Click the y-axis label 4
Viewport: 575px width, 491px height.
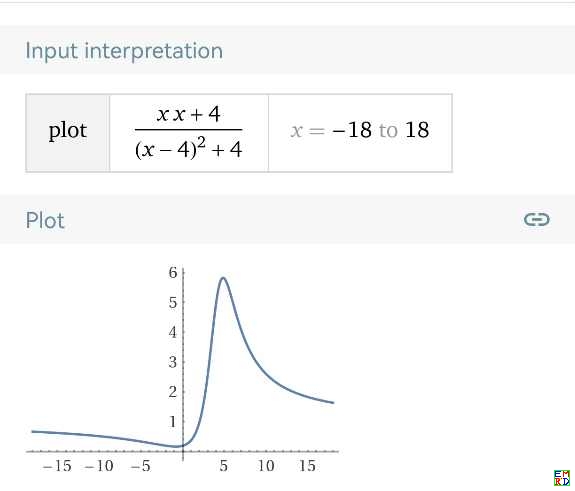173,332
